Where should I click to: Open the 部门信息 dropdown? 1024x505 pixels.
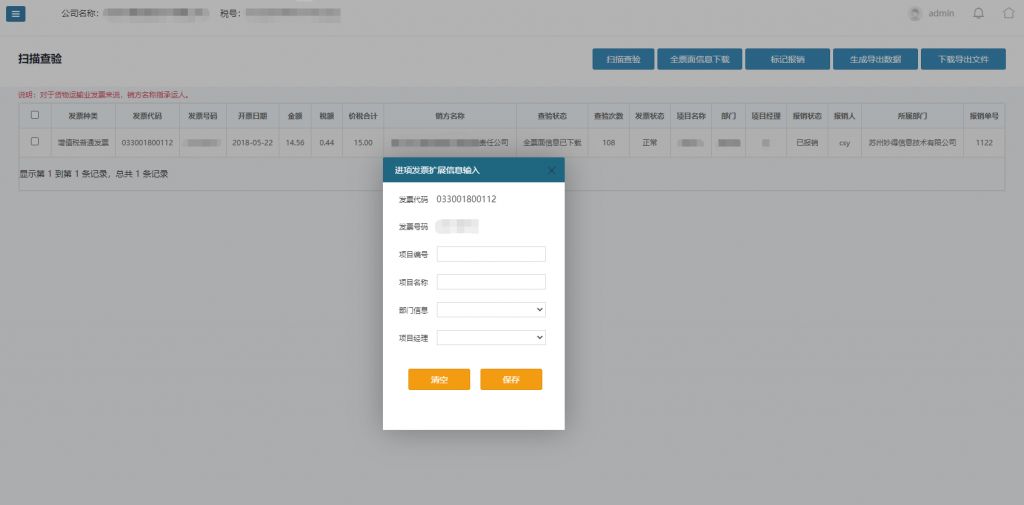(491, 310)
